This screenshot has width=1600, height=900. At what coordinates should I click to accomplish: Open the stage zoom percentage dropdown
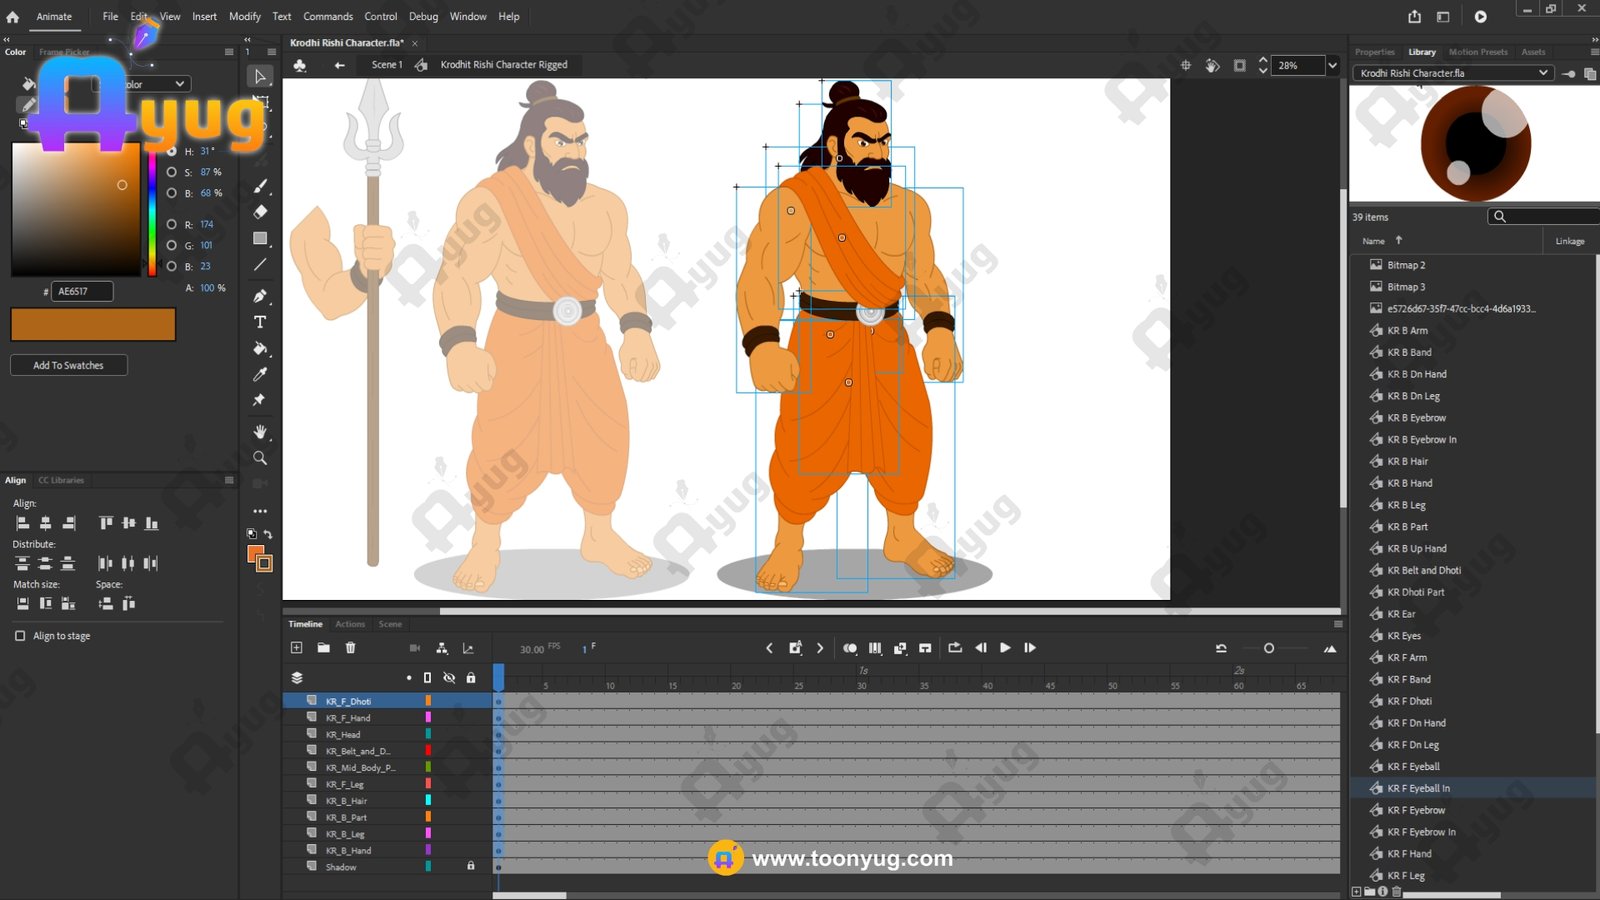click(1332, 65)
